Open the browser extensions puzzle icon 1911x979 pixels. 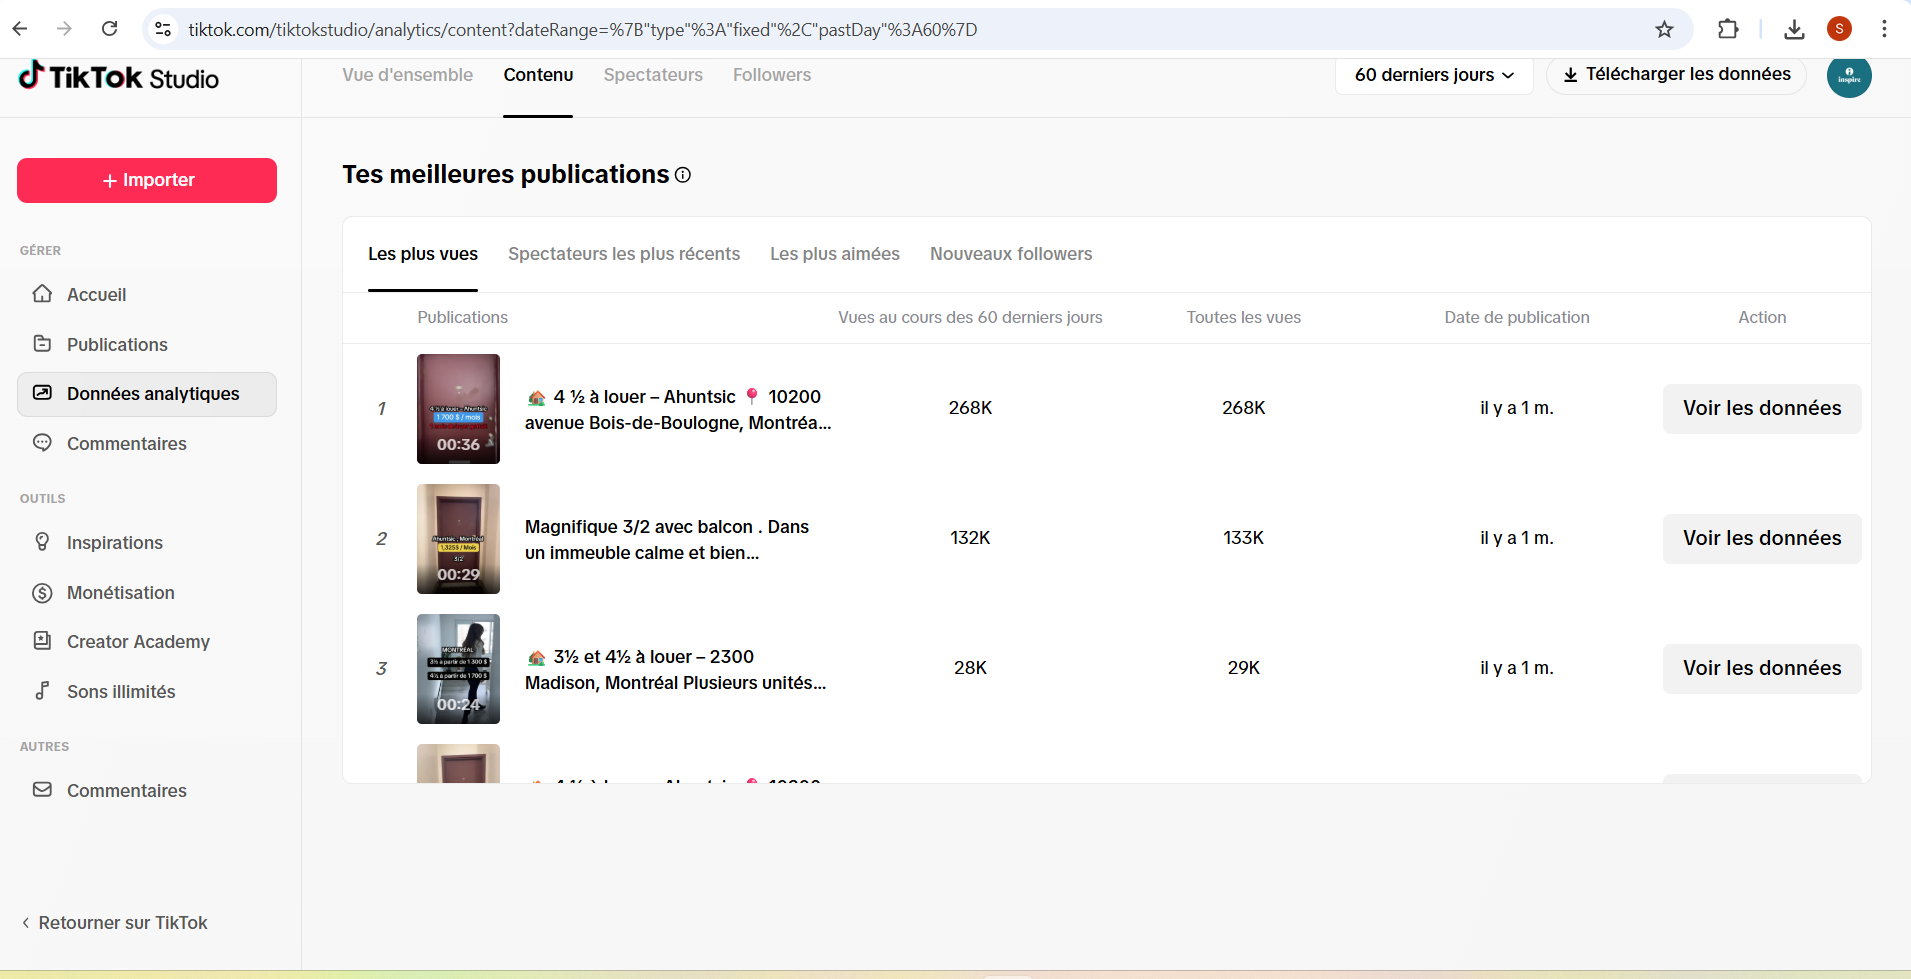click(1727, 29)
